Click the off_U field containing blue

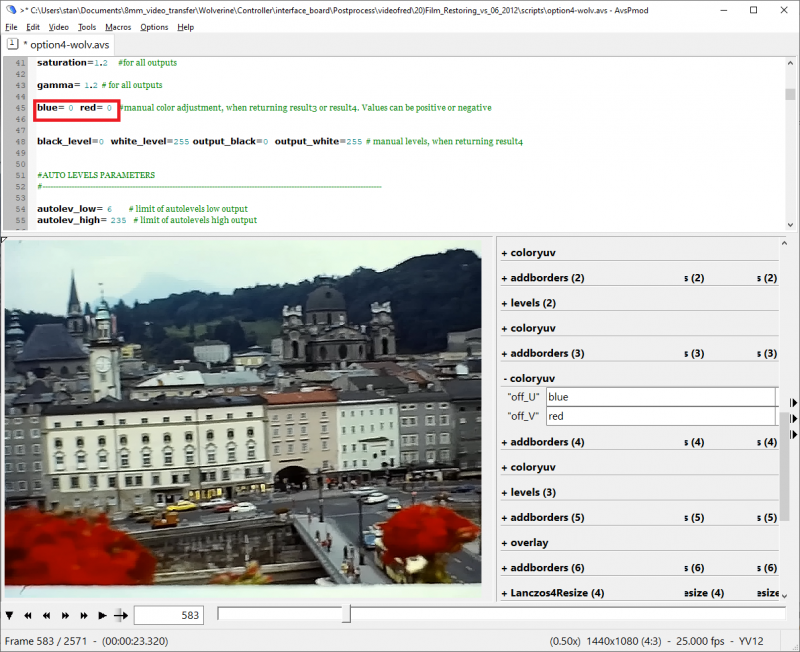pos(661,397)
